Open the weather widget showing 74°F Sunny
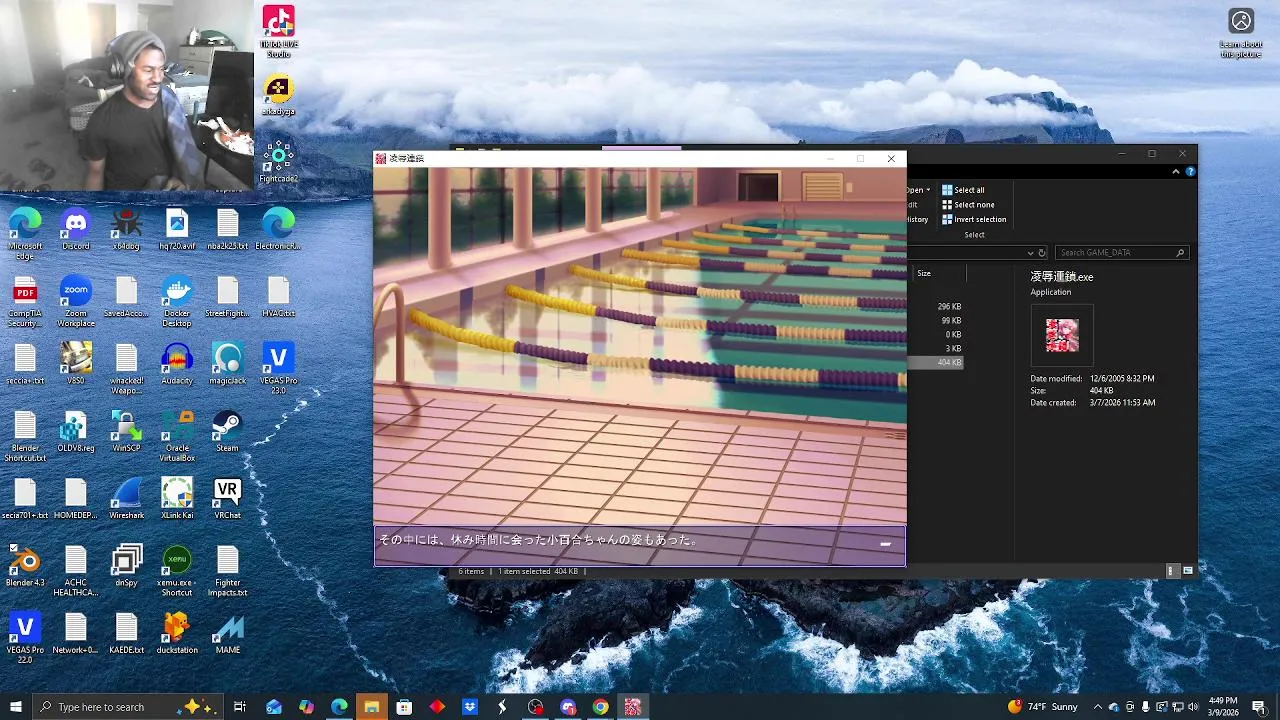1280x720 pixels. [x=1043, y=707]
